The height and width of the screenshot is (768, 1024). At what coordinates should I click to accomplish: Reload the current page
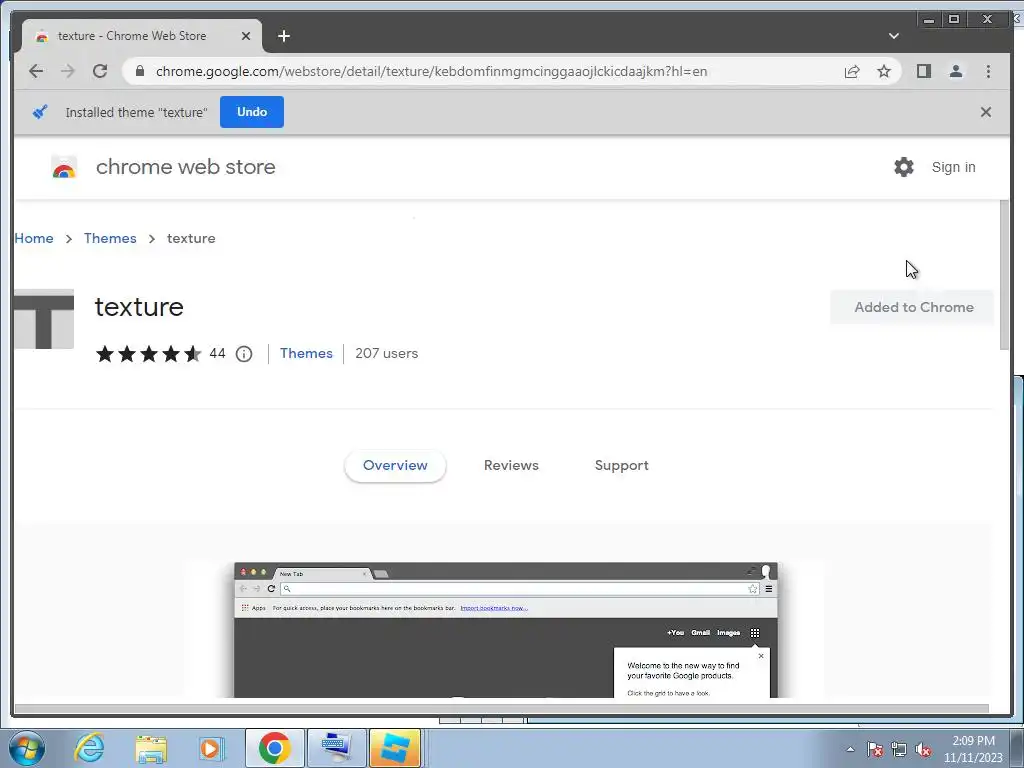coord(100,71)
